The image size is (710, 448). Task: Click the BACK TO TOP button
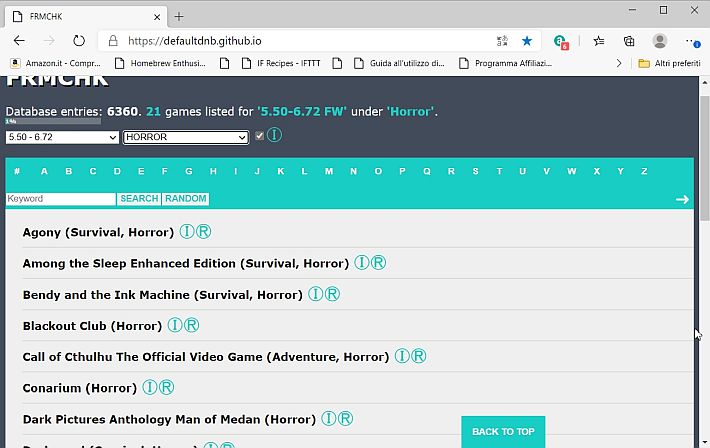pyautogui.click(x=503, y=432)
